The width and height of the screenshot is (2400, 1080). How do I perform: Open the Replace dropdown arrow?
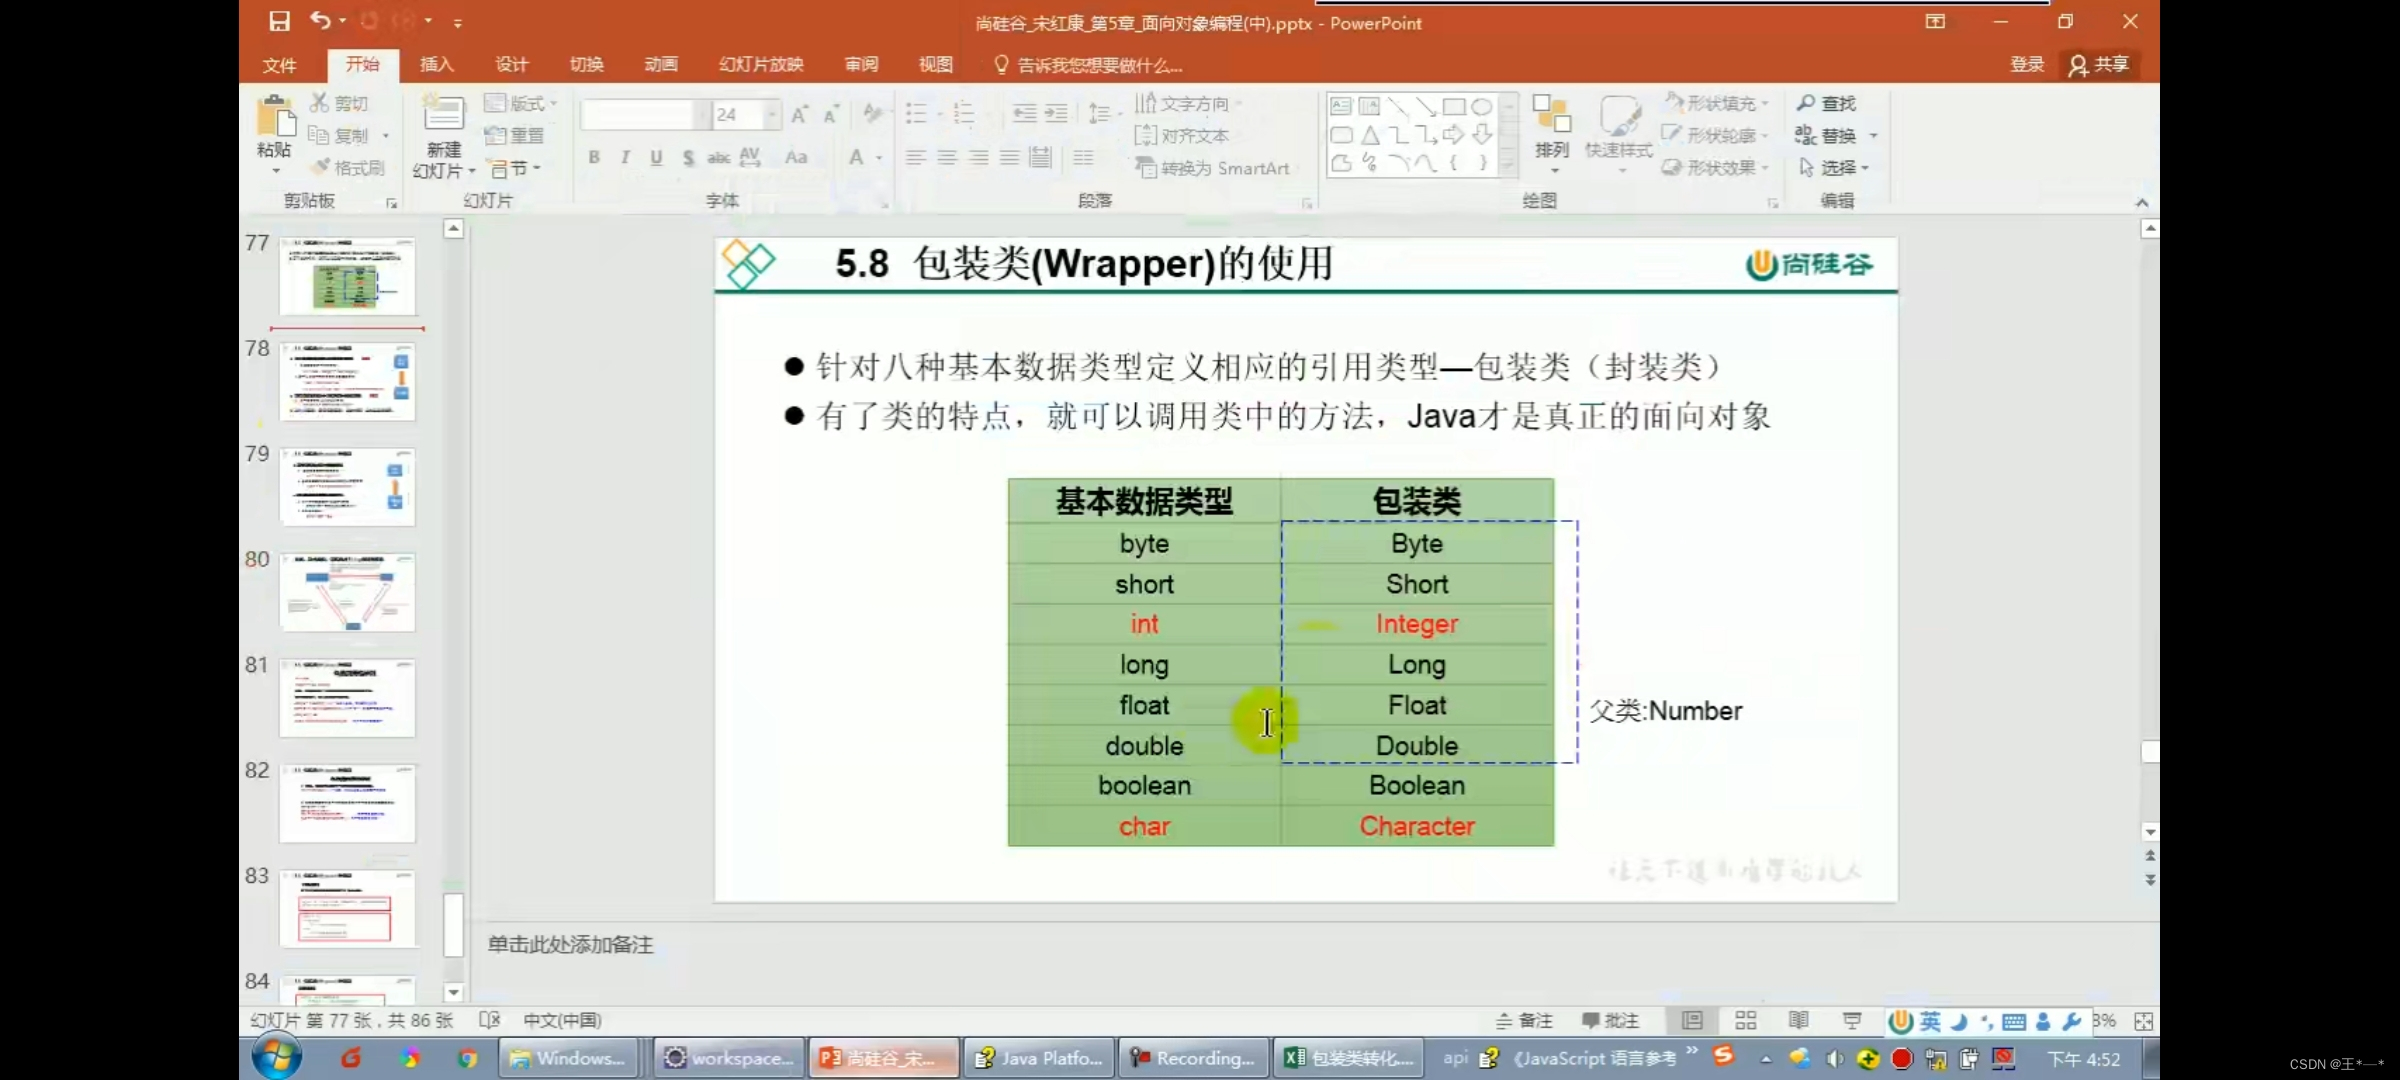1873,135
